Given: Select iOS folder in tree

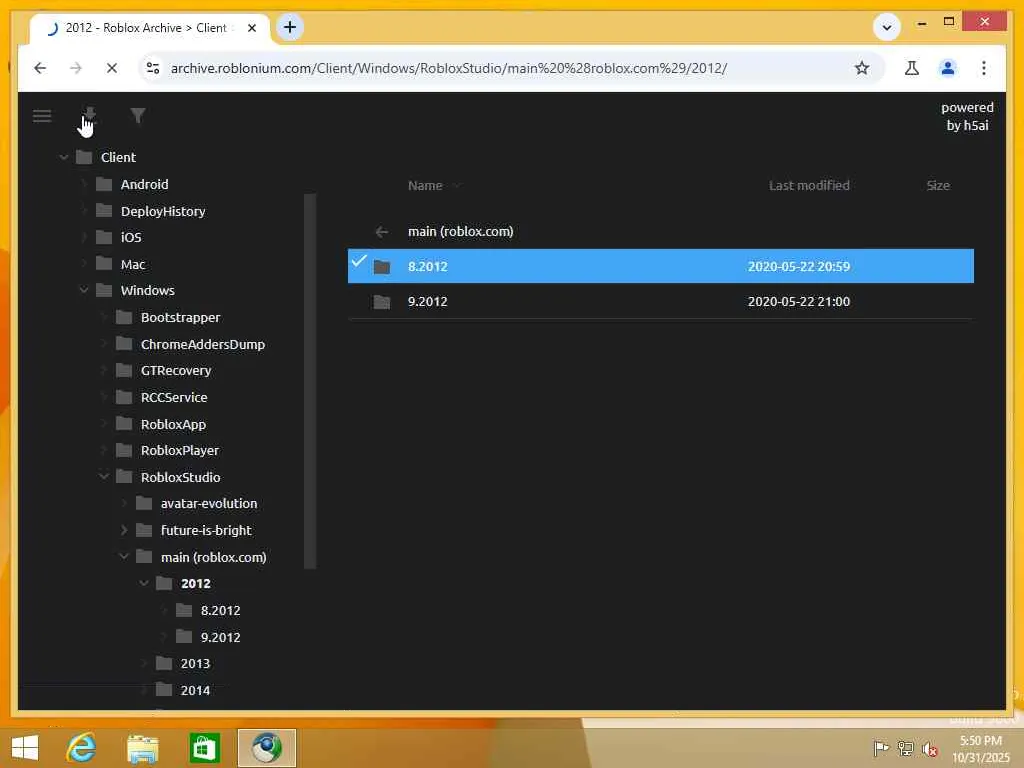Looking at the screenshot, I should [131, 237].
